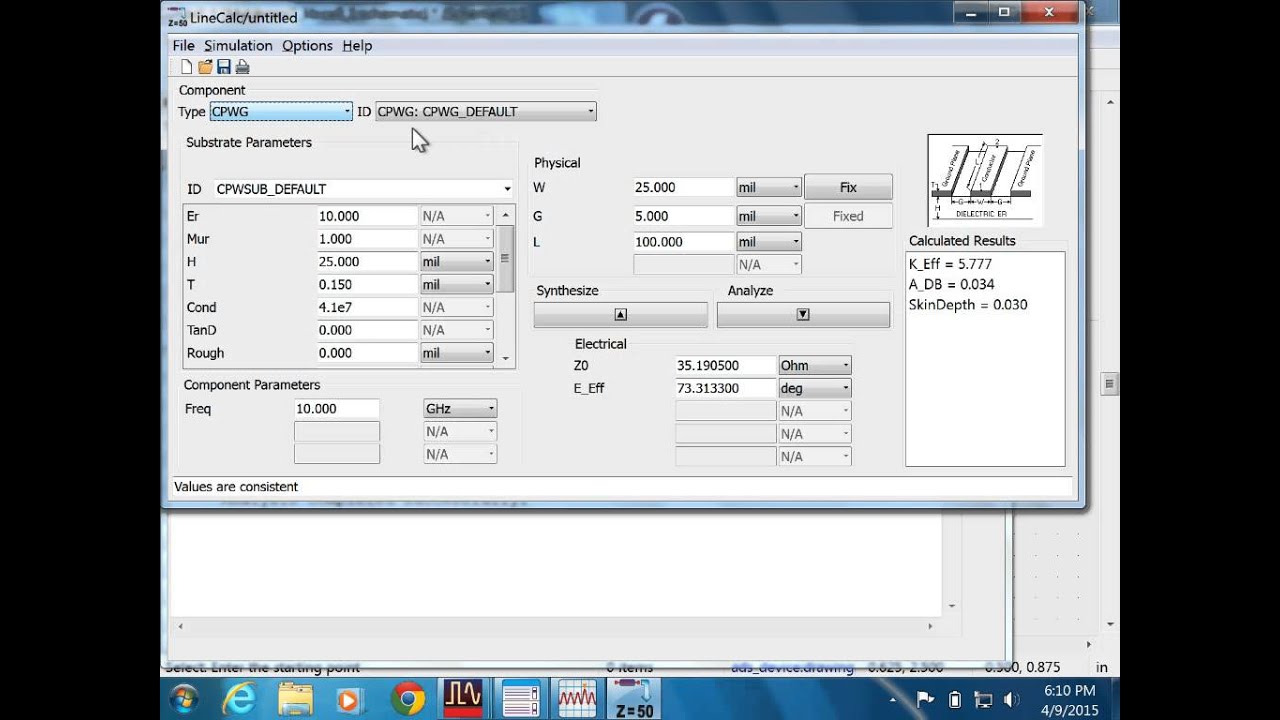Click the H substrate height field
The image size is (1280, 720).
(x=366, y=262)
